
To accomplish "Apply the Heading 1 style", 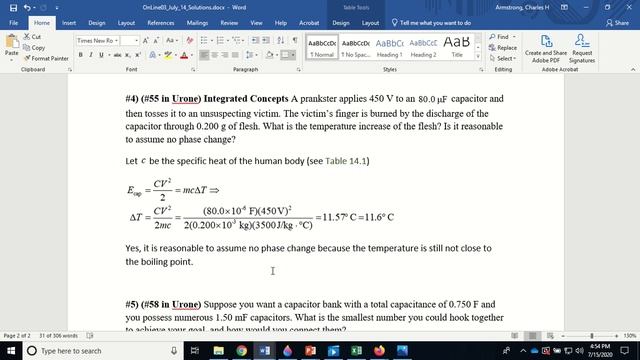I will click(x=389, y=48).
